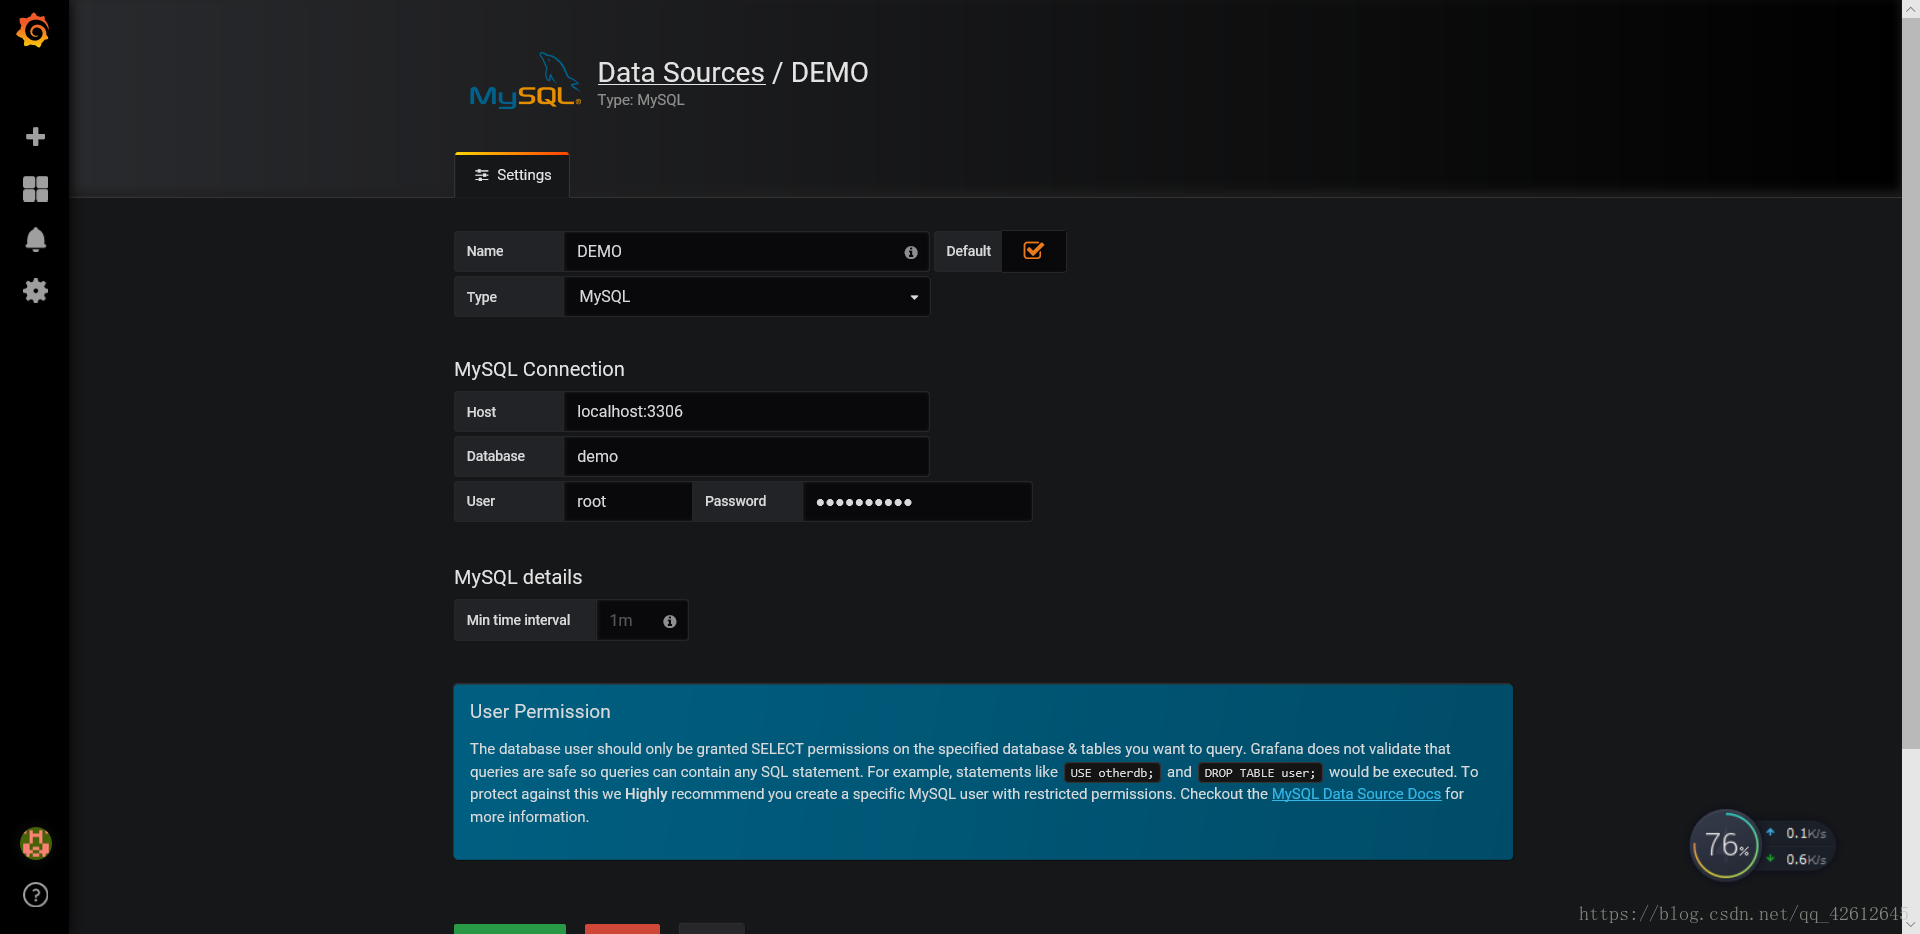
Task: Click the Name input field containing DEMO
Action: [747, 251]
